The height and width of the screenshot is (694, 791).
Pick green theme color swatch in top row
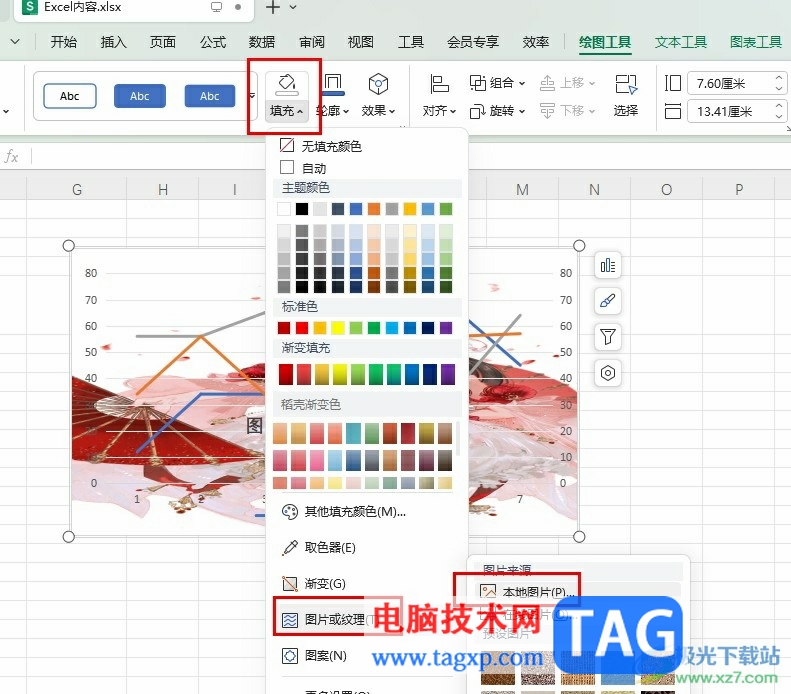pos(446,209)
